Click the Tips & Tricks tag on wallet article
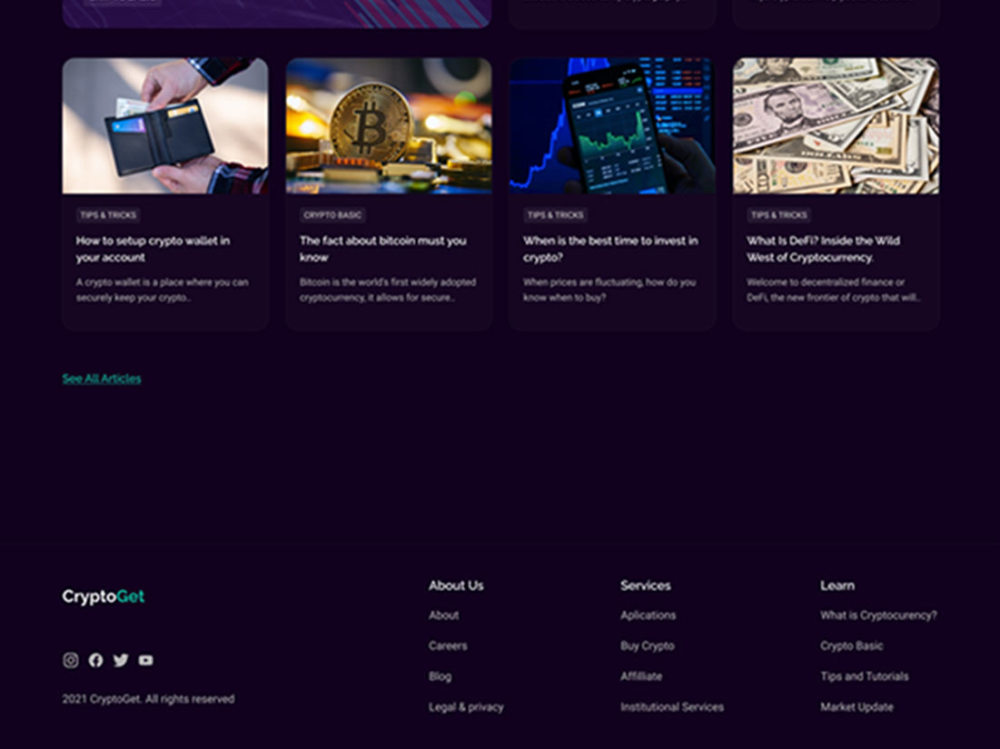This screenshot has height=749, width=1000. (108, 215)
